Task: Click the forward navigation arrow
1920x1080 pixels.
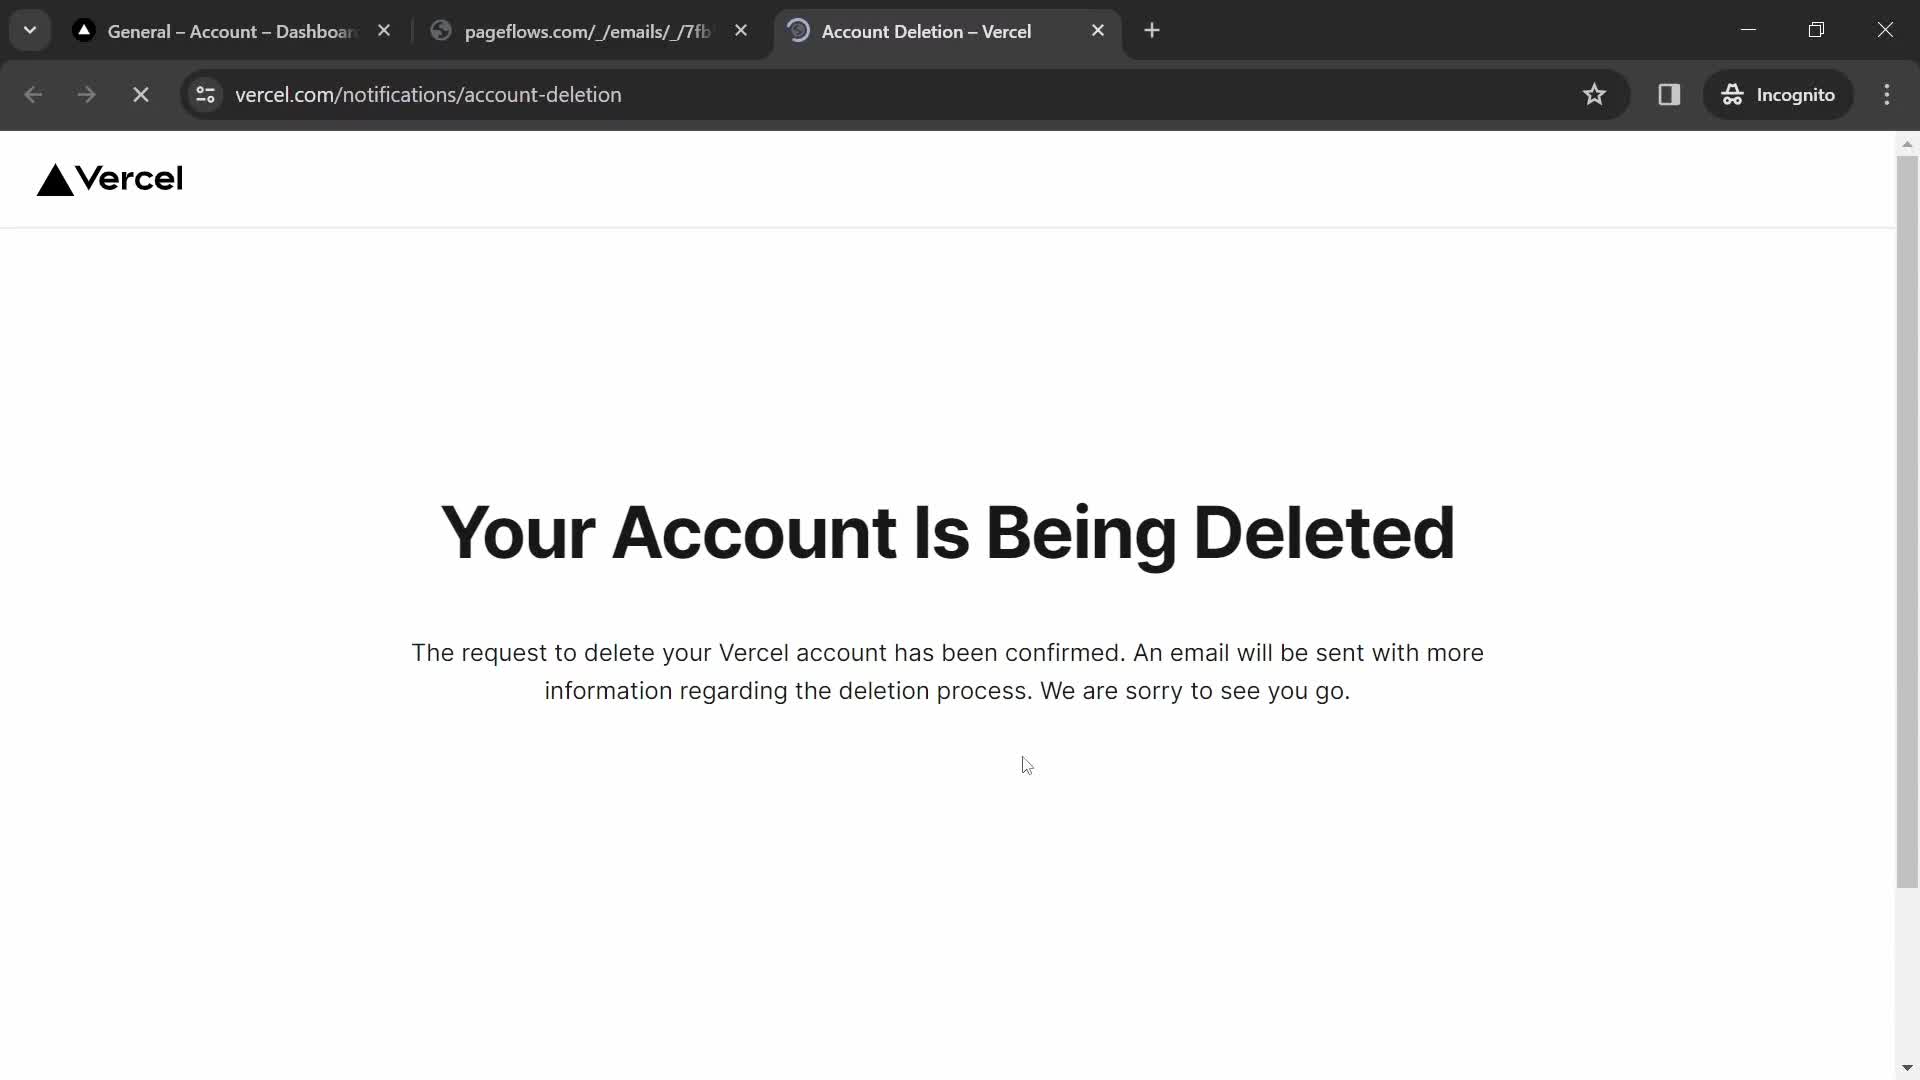Action: [86, 94]
